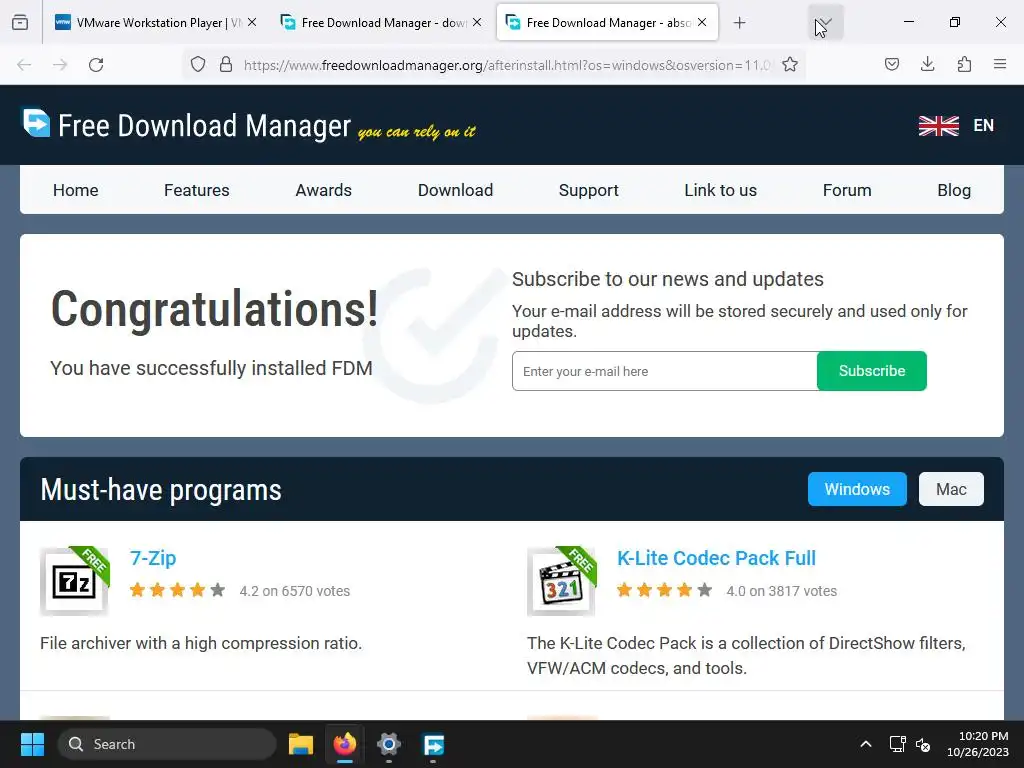
Task: Click the 7-Zip program icon
Action: click(74, 581)
